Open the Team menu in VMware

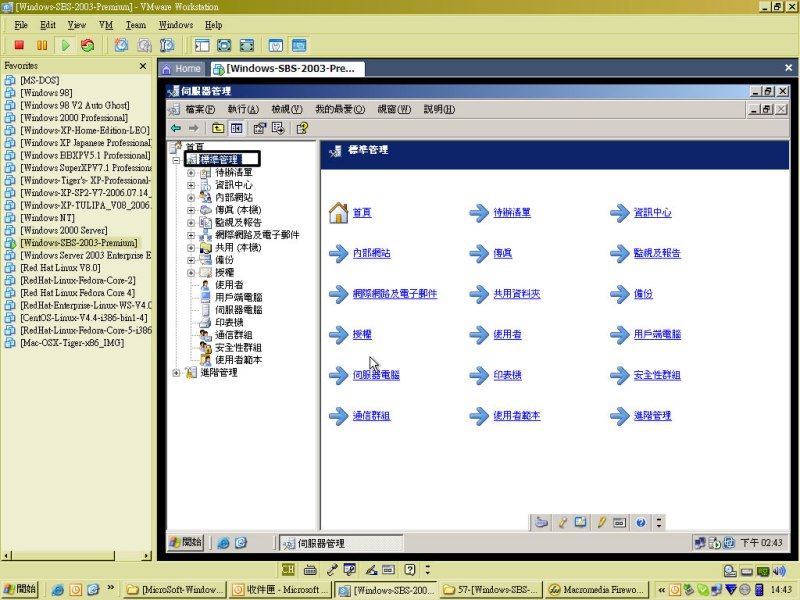pyautogui.click(x=136, y=25)
